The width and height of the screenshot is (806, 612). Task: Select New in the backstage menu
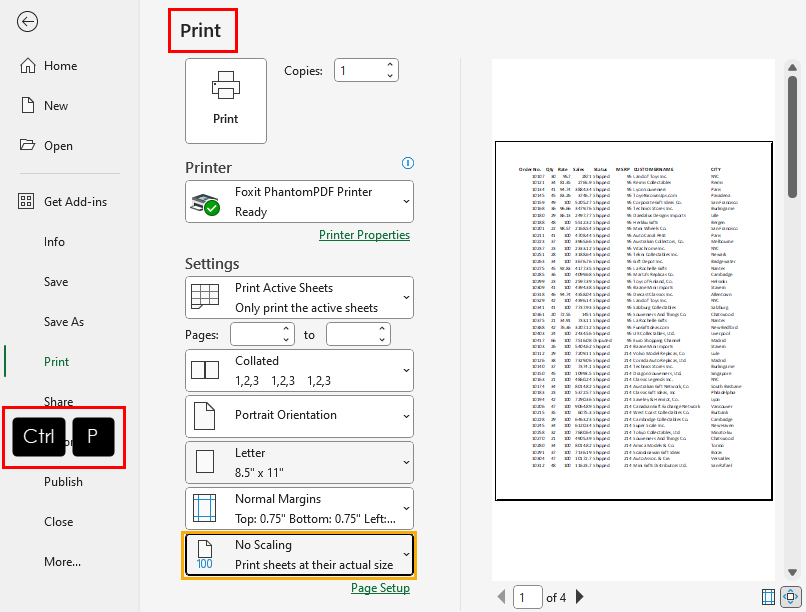56,105
